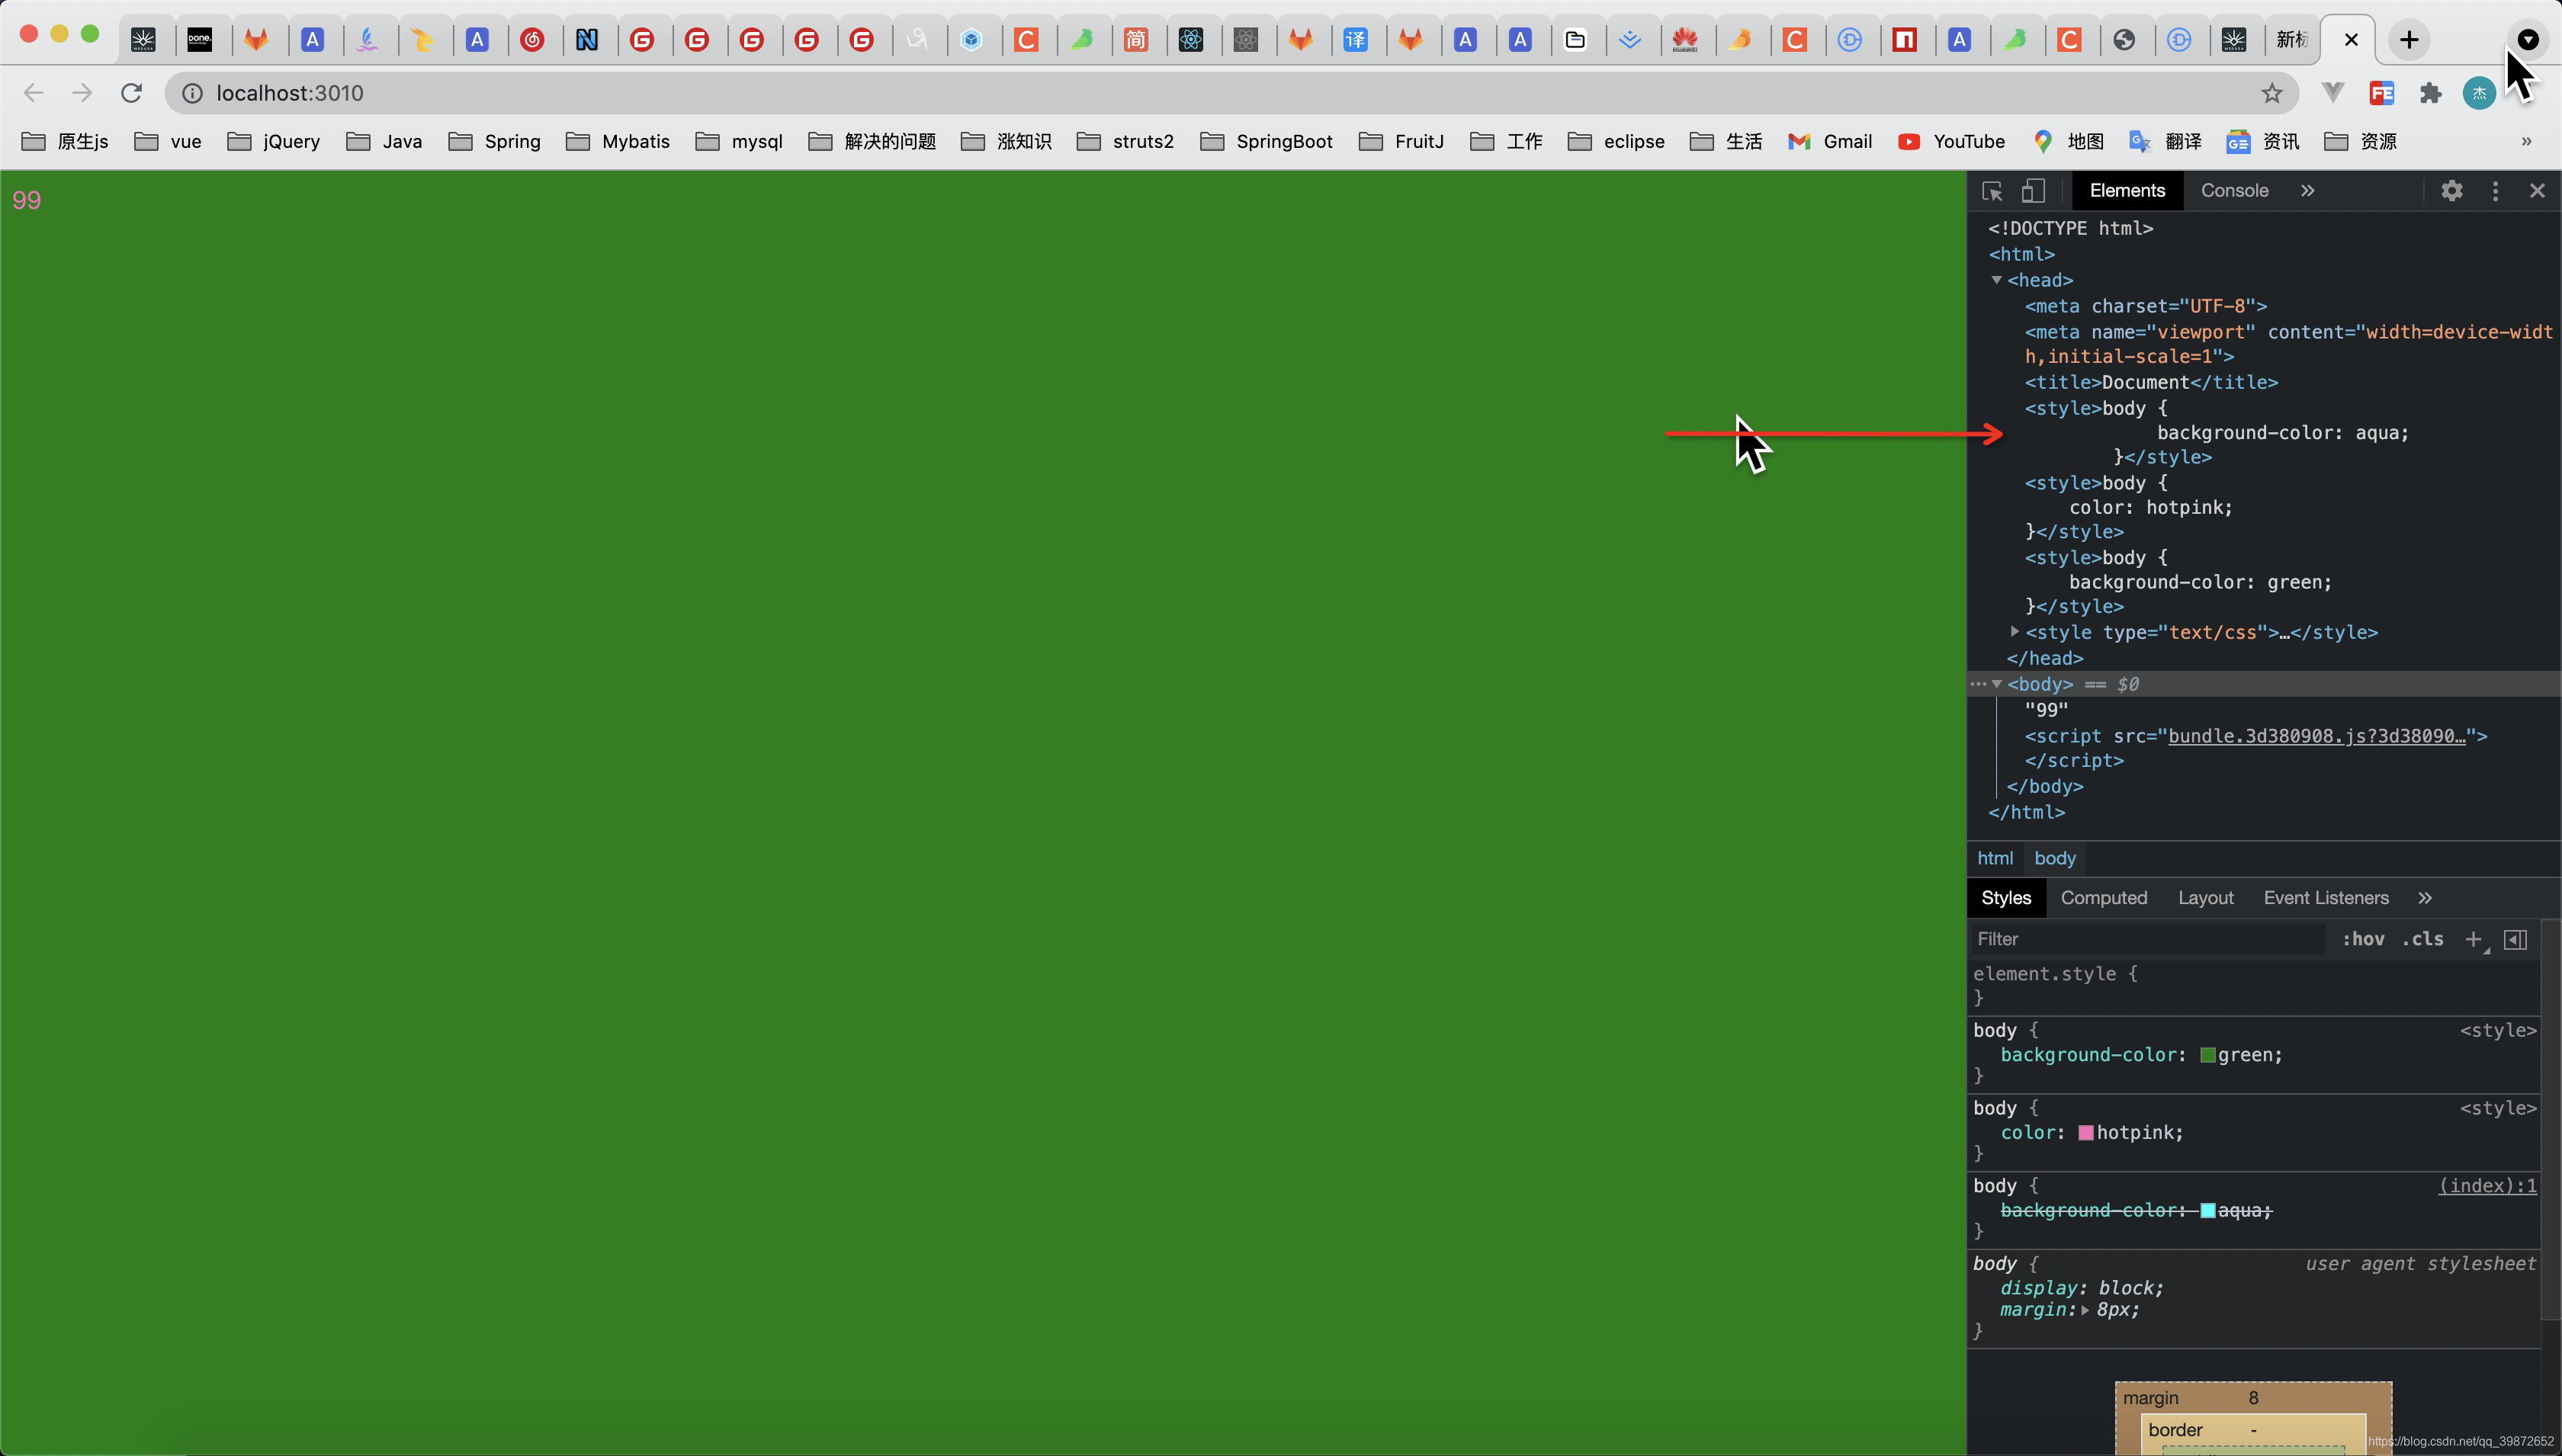Select the element.style rule block
The height and width of the screenshot is (1456, 2562).
[x=2254, y=986]
